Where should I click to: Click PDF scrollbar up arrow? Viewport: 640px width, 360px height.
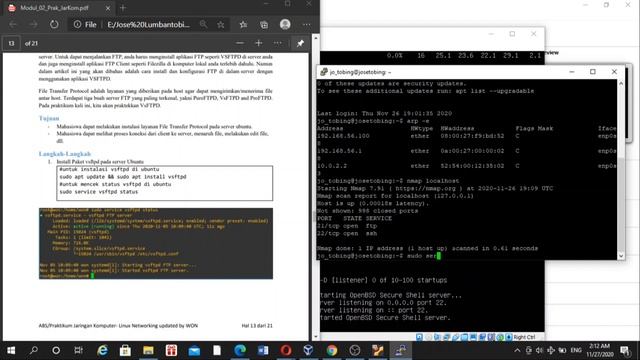pos(316,38)
